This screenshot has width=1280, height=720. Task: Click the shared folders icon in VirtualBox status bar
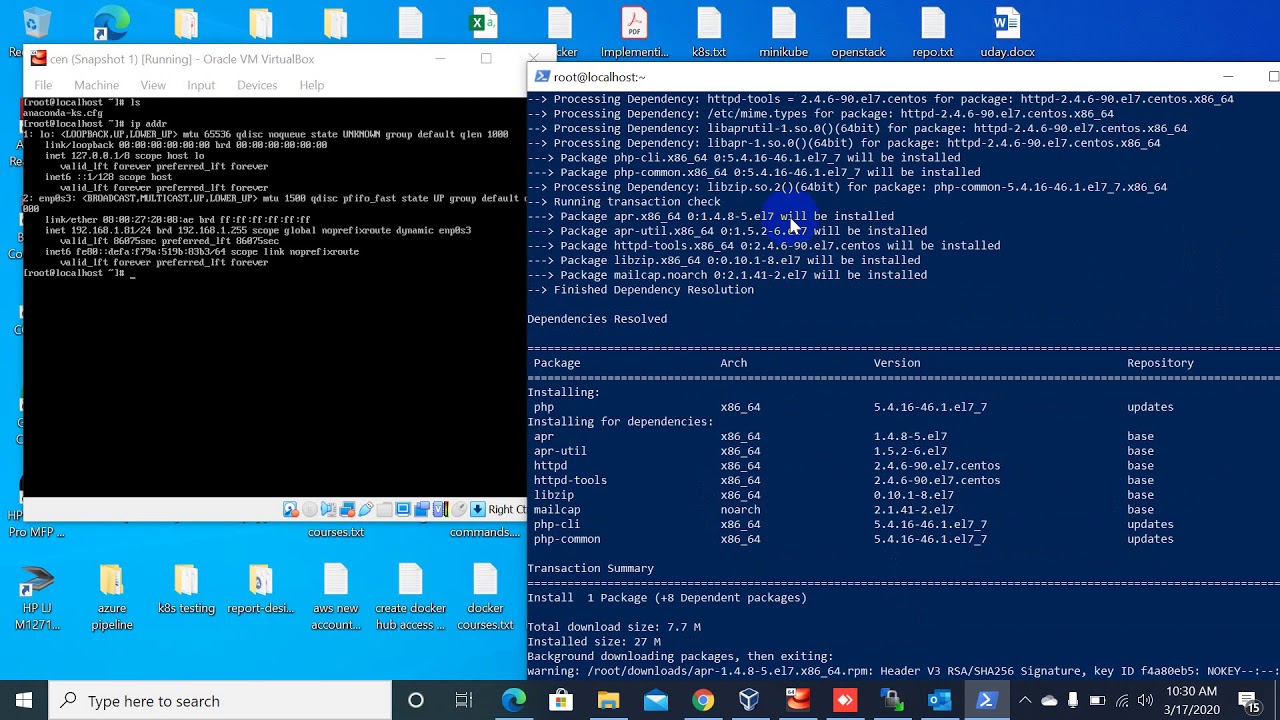[384, 509]
